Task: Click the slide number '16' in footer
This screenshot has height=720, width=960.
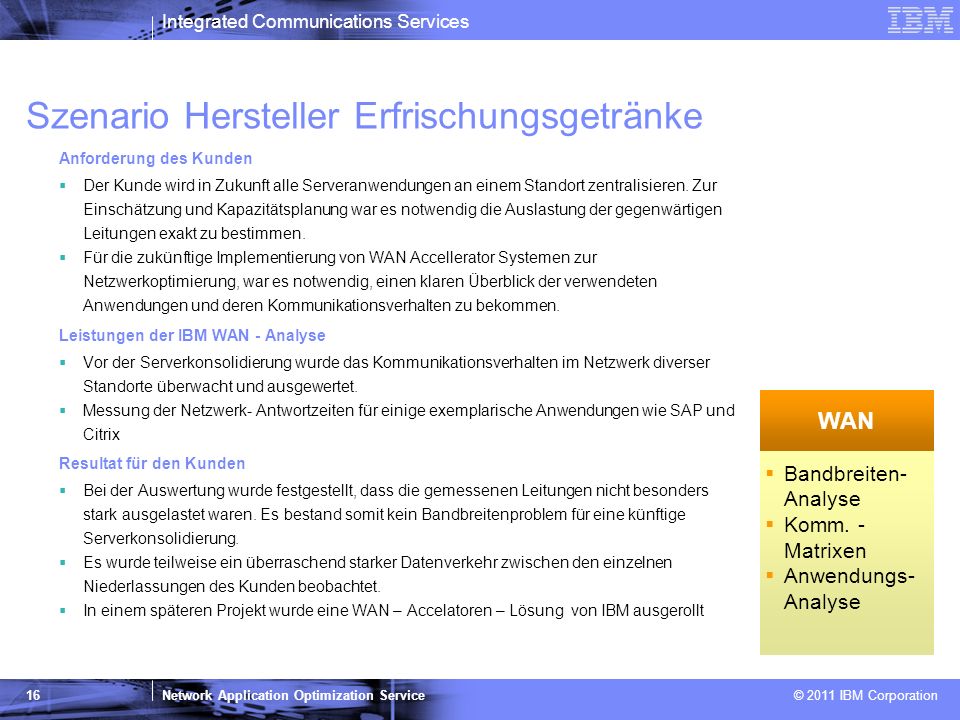Action: coord(33,695)
